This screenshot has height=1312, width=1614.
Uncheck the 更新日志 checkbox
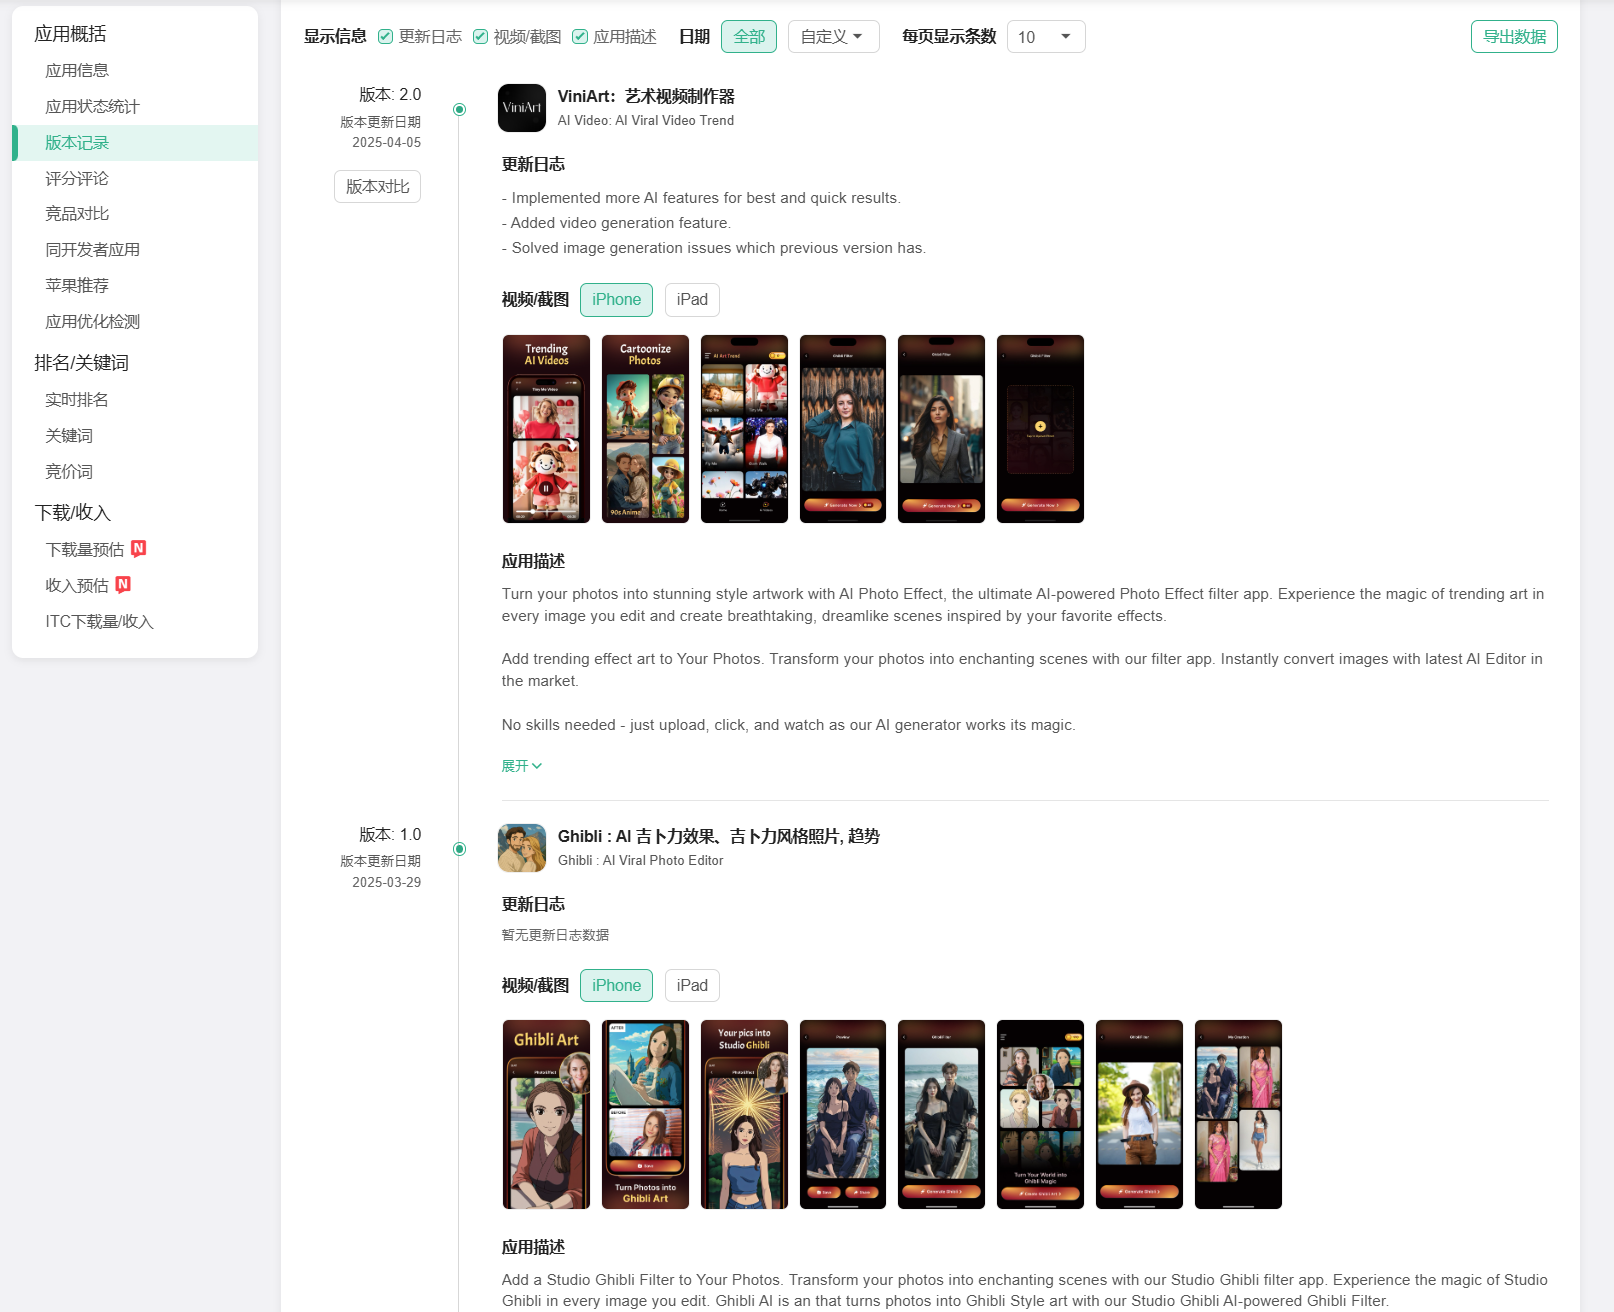[386, 37]
